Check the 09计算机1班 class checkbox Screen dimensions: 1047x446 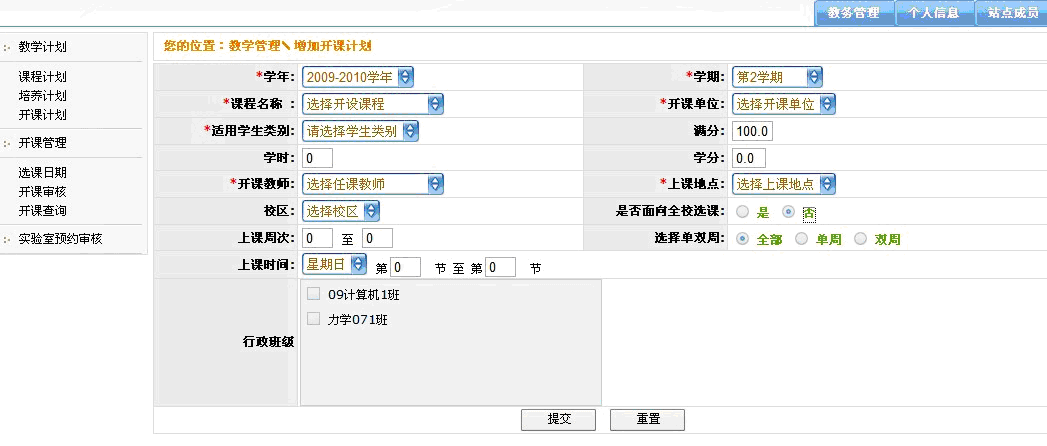pos(313,294)
